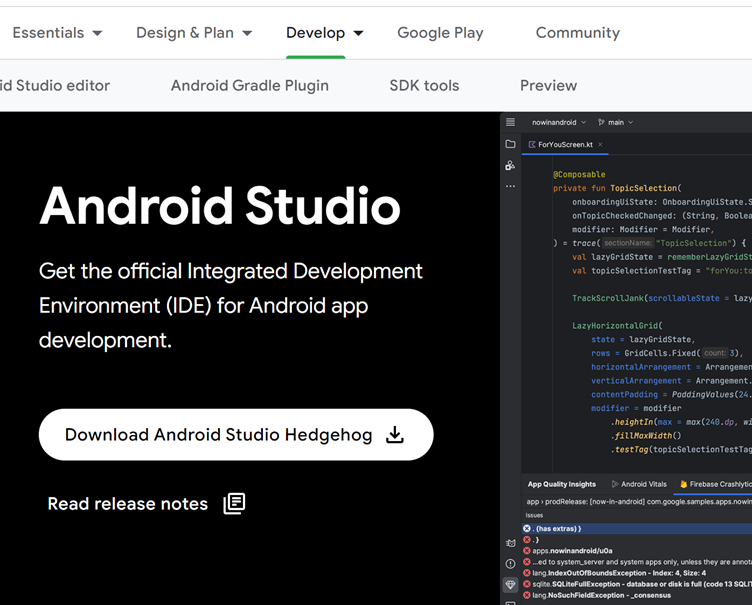
Task: Switch to the Android Vitals tab
Action: click(x=639, y=484)
